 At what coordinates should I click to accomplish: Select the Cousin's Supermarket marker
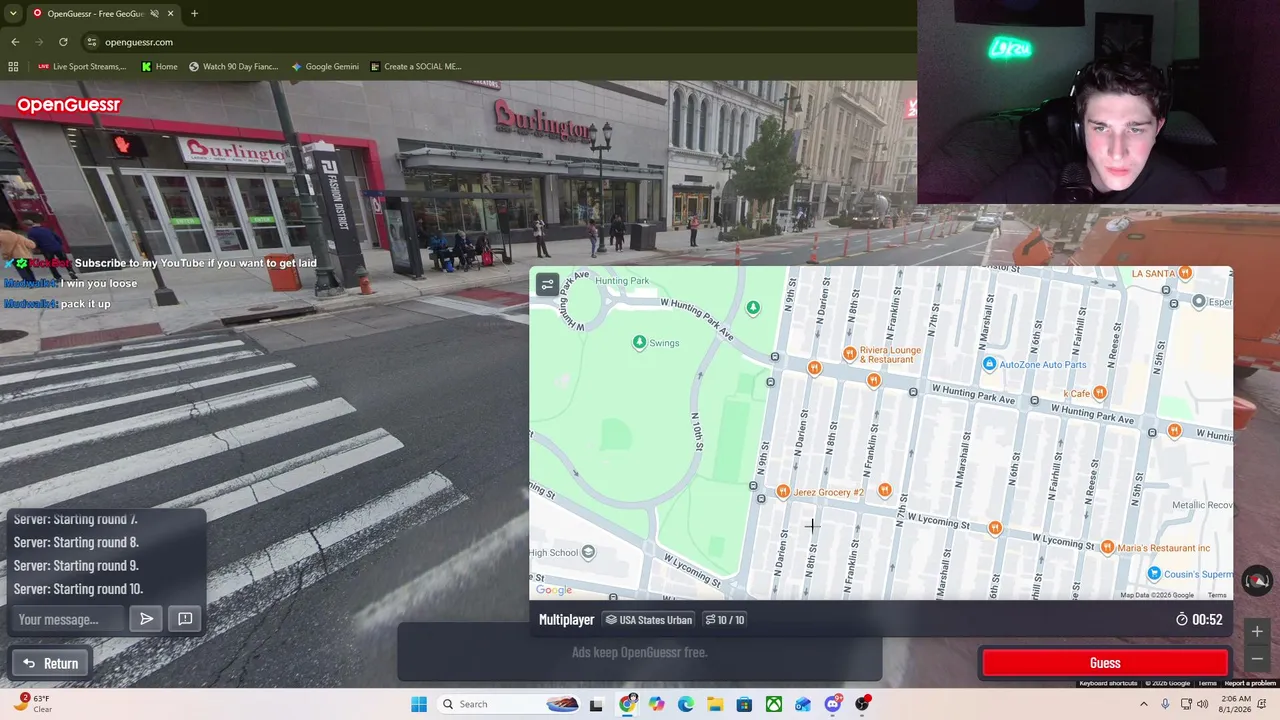click(x=1154, y=573)
